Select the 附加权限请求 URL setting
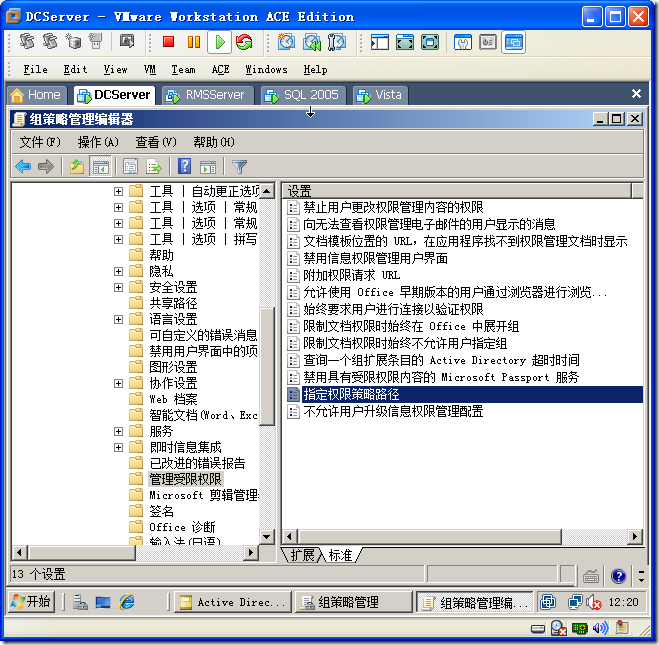 click(351, 275)
